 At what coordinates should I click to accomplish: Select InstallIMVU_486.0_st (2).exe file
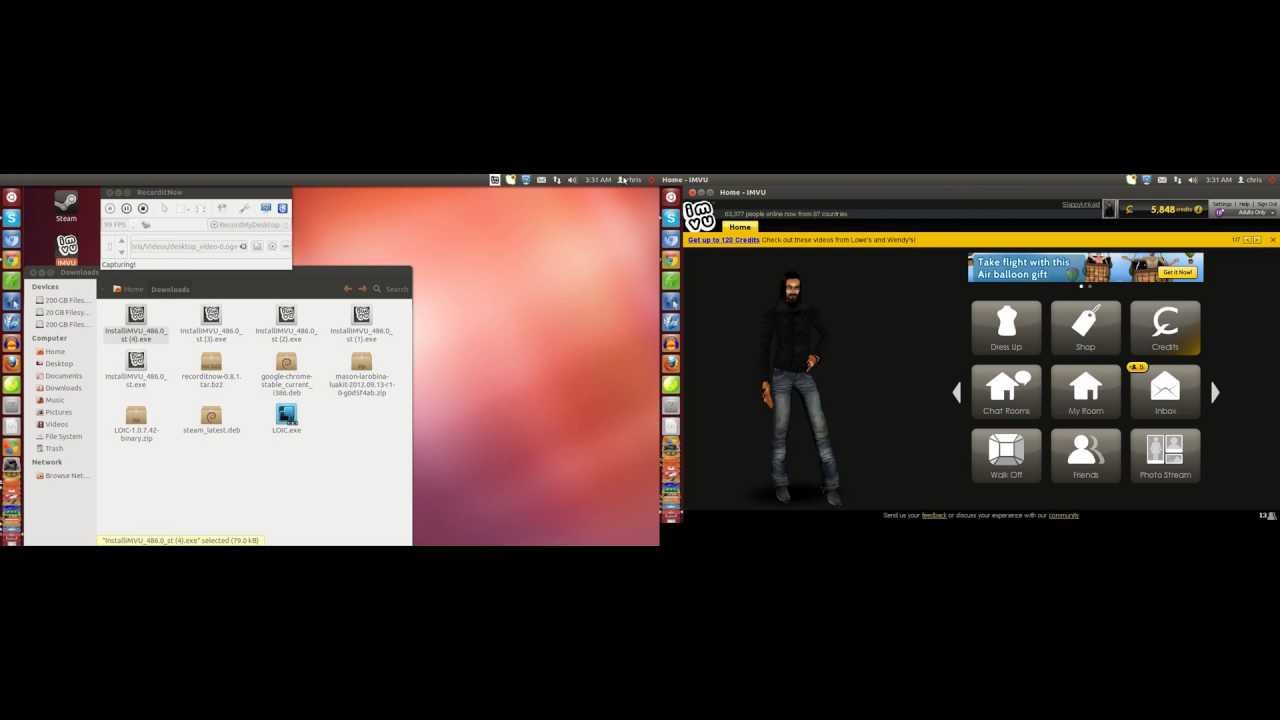point(286,325)
